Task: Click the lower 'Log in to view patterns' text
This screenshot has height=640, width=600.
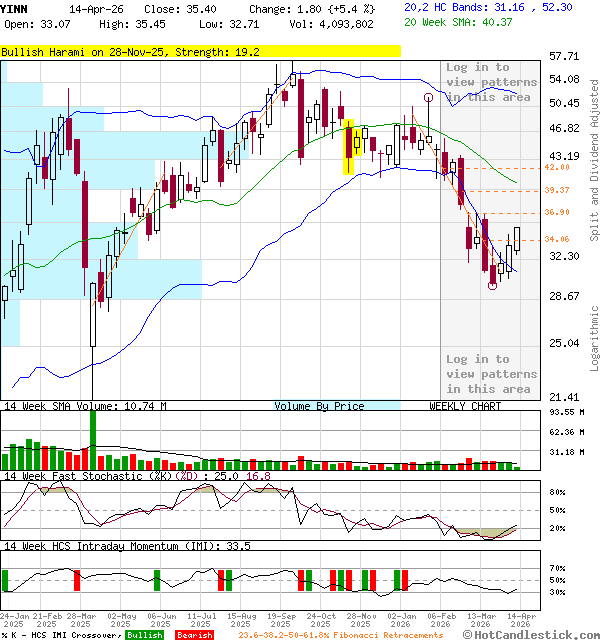Action: tap(491, 374)
